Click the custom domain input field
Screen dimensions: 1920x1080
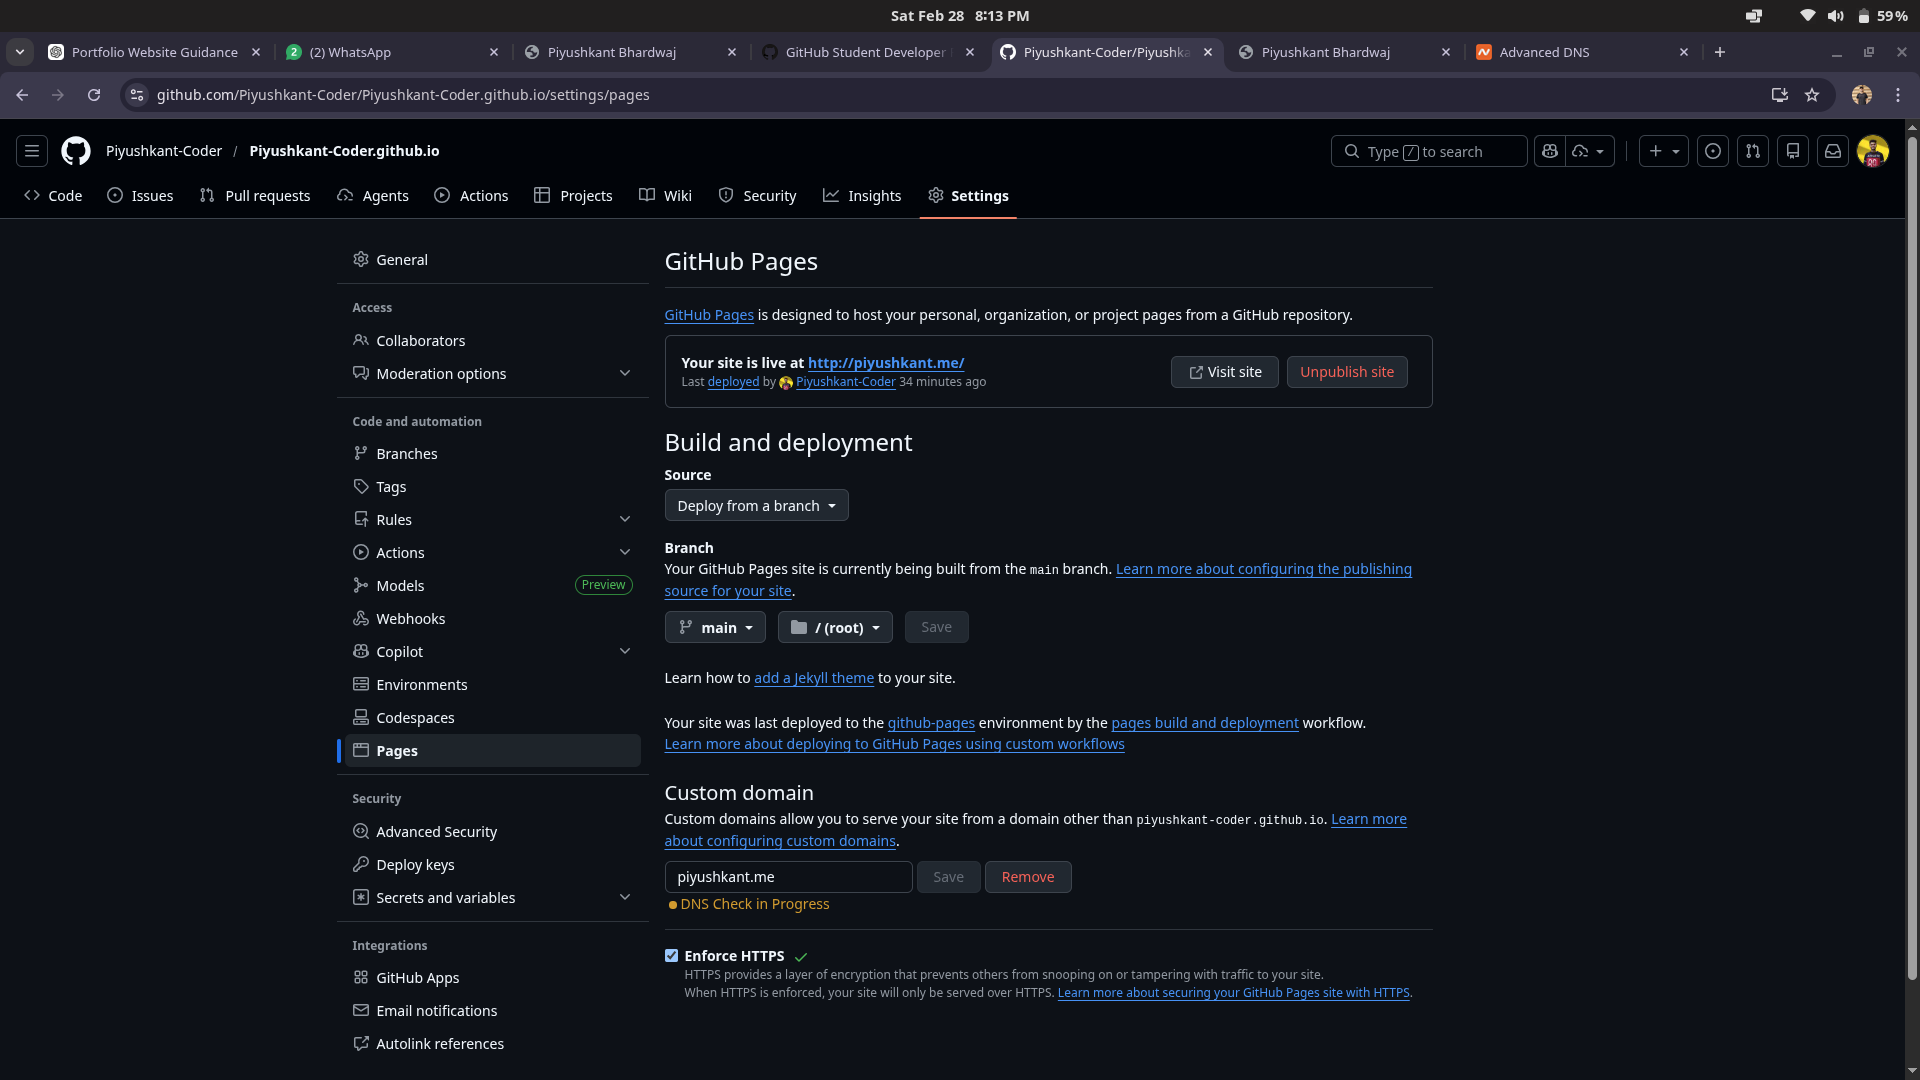789,877
